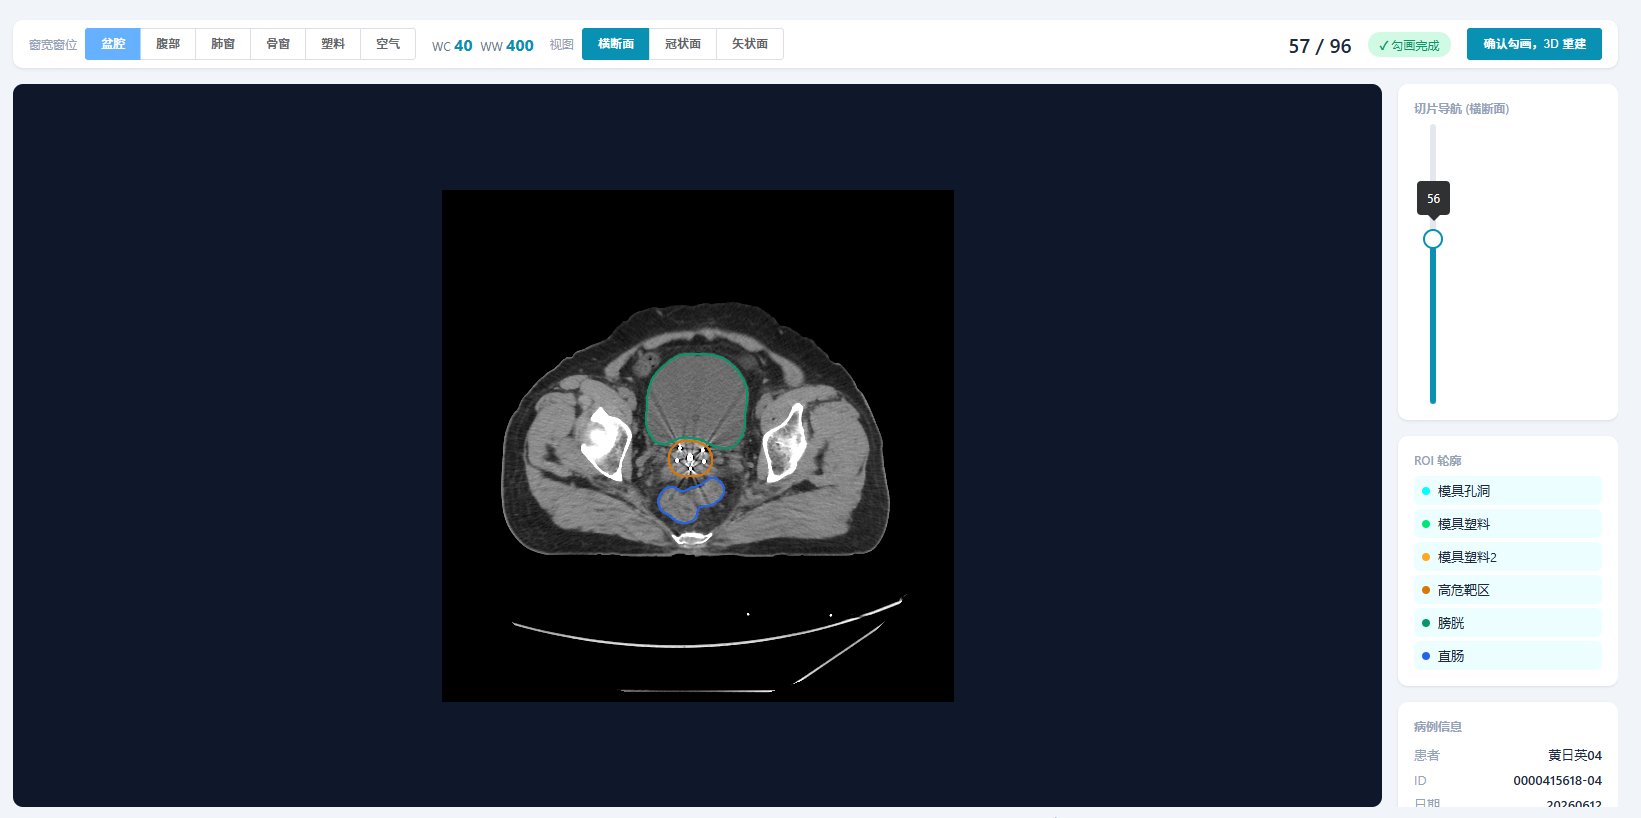The image size is (1641, 818).
Task: Click the ROI 轮廓 panel heading
Action: pyautogui.click(x=1438, y=460)
